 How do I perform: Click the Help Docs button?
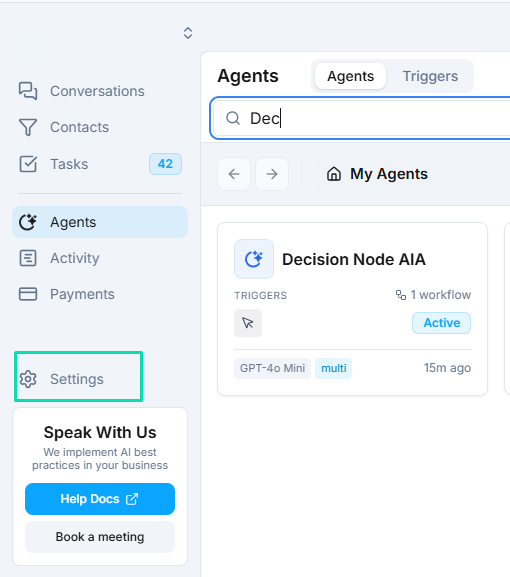[x=100, y=499]
